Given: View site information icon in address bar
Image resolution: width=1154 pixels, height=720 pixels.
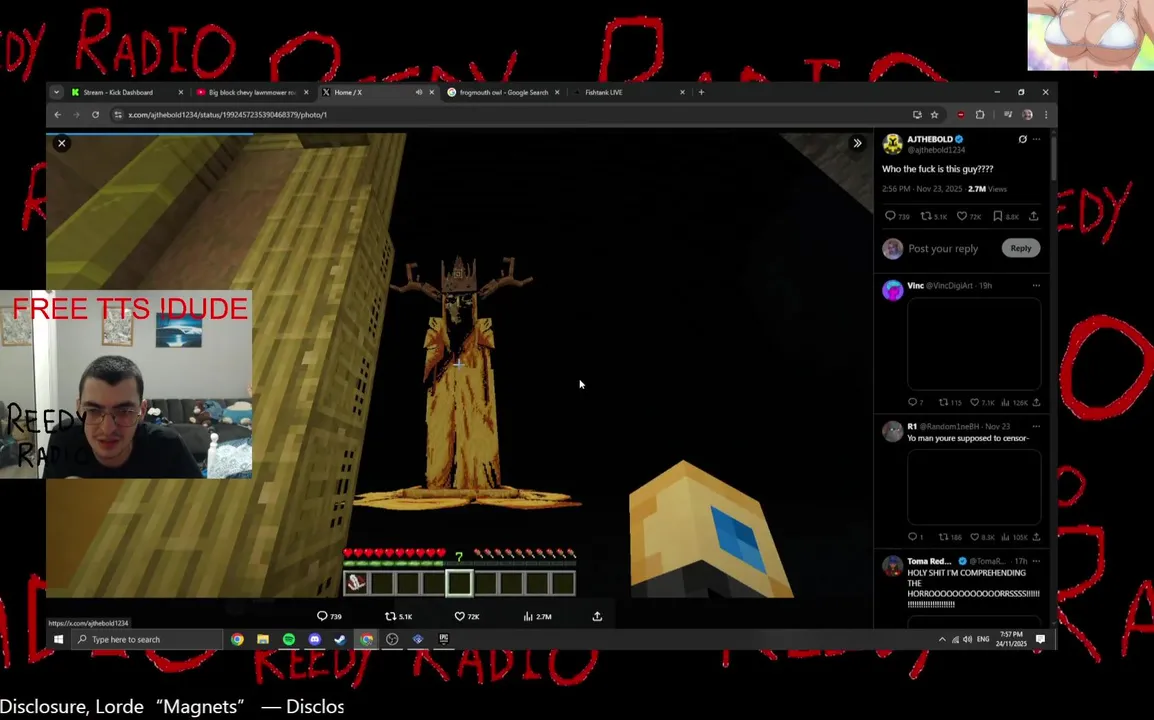Looking at the screenshot, I should pyautogui.click(x=117, y=115).
